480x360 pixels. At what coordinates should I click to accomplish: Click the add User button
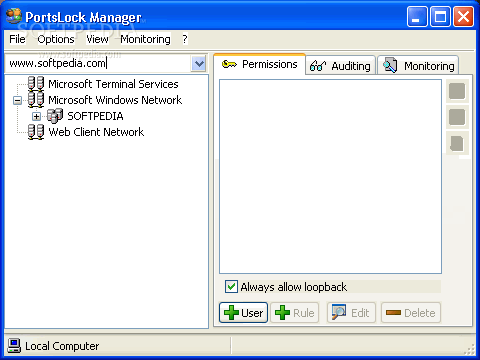point(243,312)
